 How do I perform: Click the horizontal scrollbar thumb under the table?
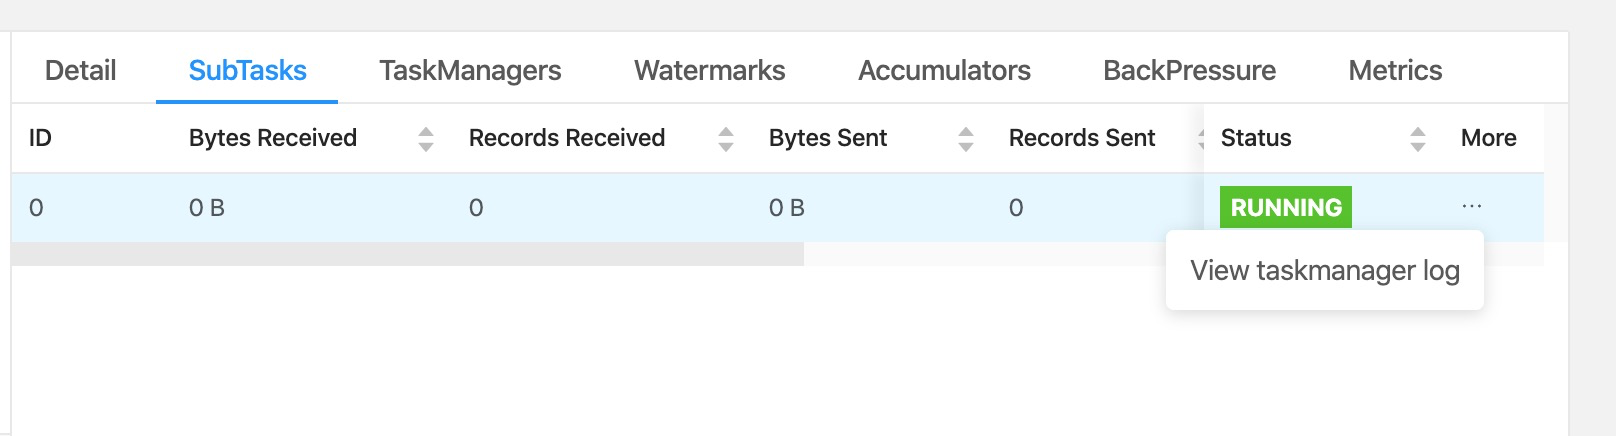(408, 254)
